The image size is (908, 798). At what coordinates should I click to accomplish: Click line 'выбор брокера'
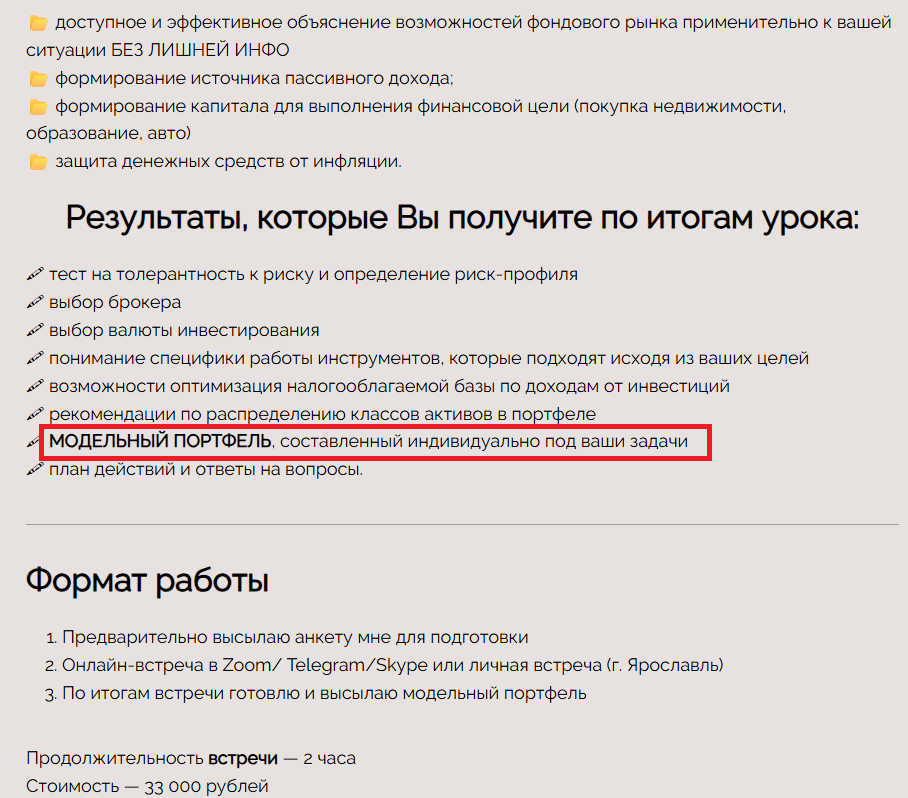pos(115,302)
